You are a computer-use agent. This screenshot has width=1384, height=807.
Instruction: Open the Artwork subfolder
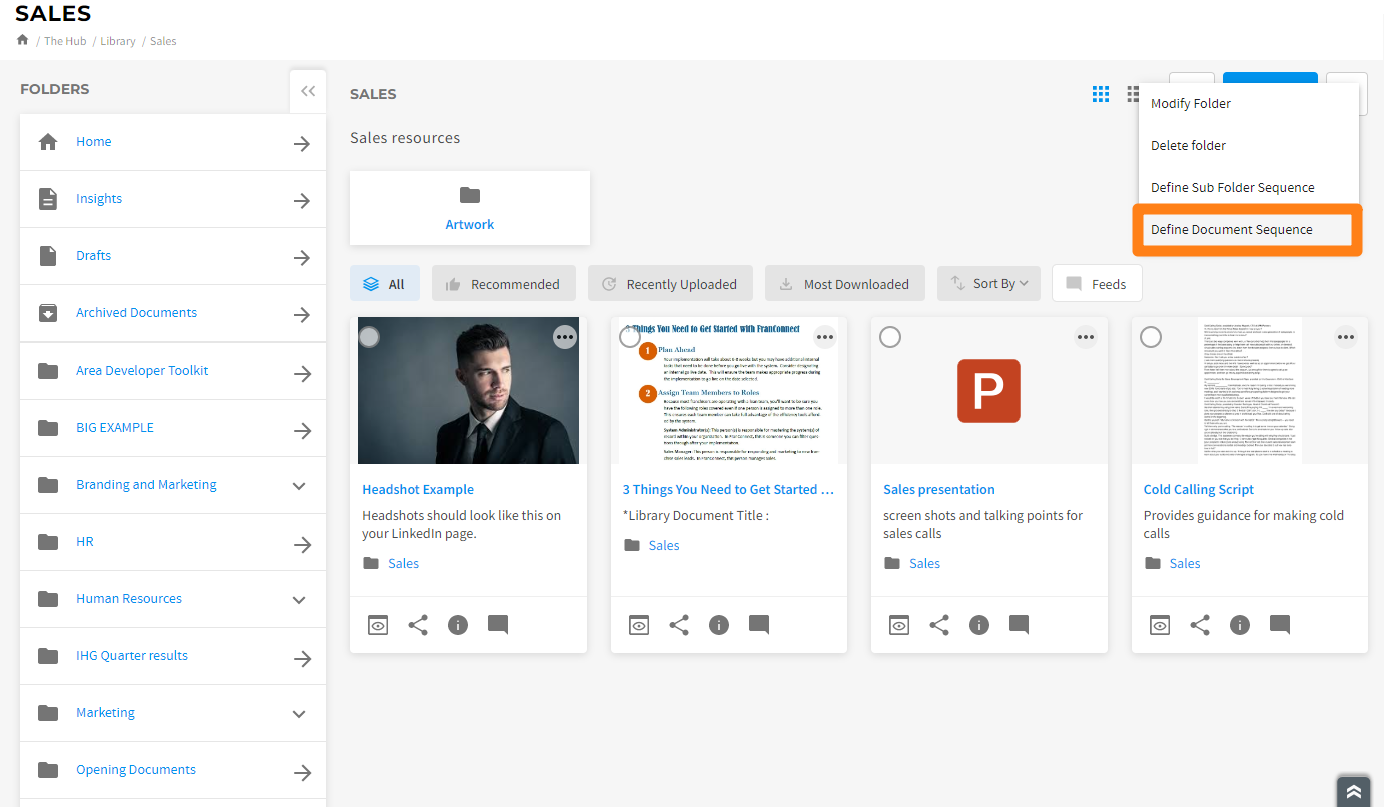(469, 208)
